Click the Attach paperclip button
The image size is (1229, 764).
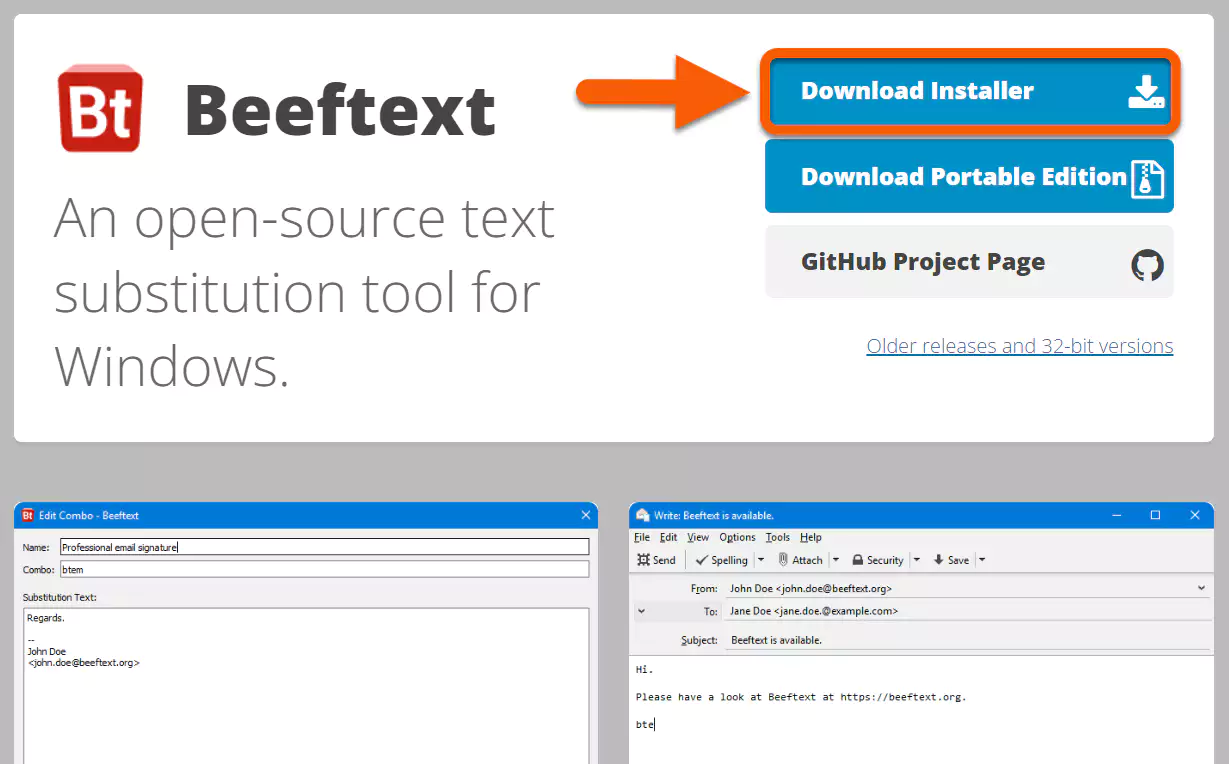pos(800,560)
